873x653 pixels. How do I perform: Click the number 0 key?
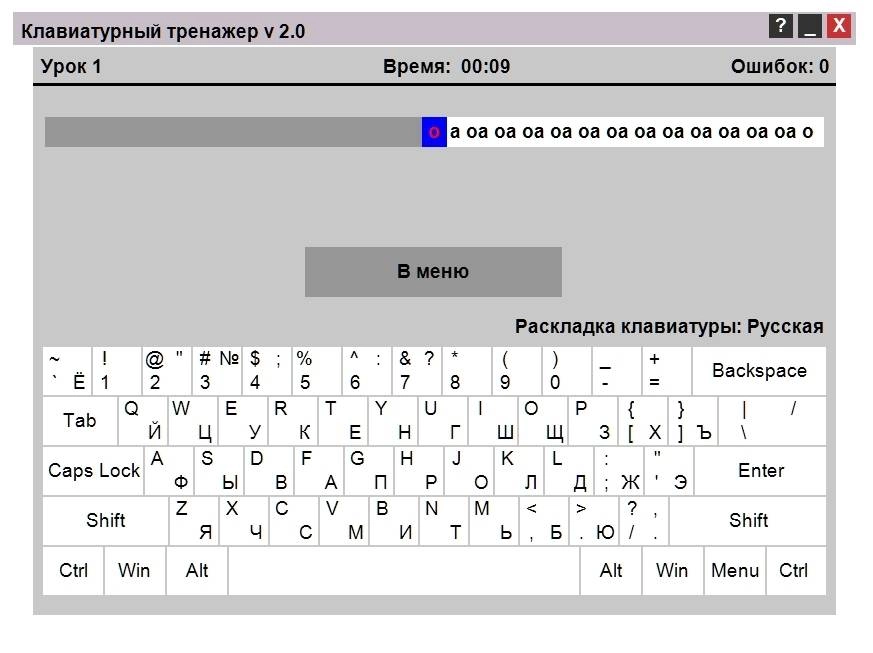tap(567, 371)
